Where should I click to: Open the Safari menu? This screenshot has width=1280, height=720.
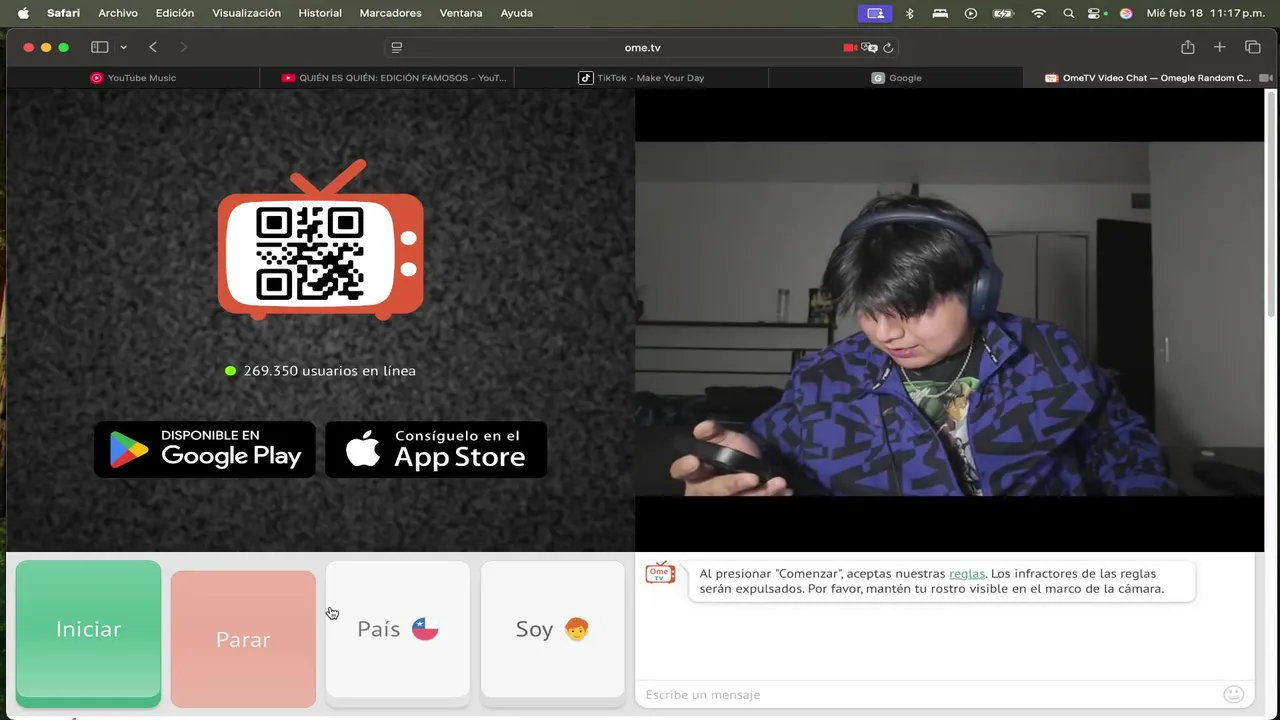63,13
